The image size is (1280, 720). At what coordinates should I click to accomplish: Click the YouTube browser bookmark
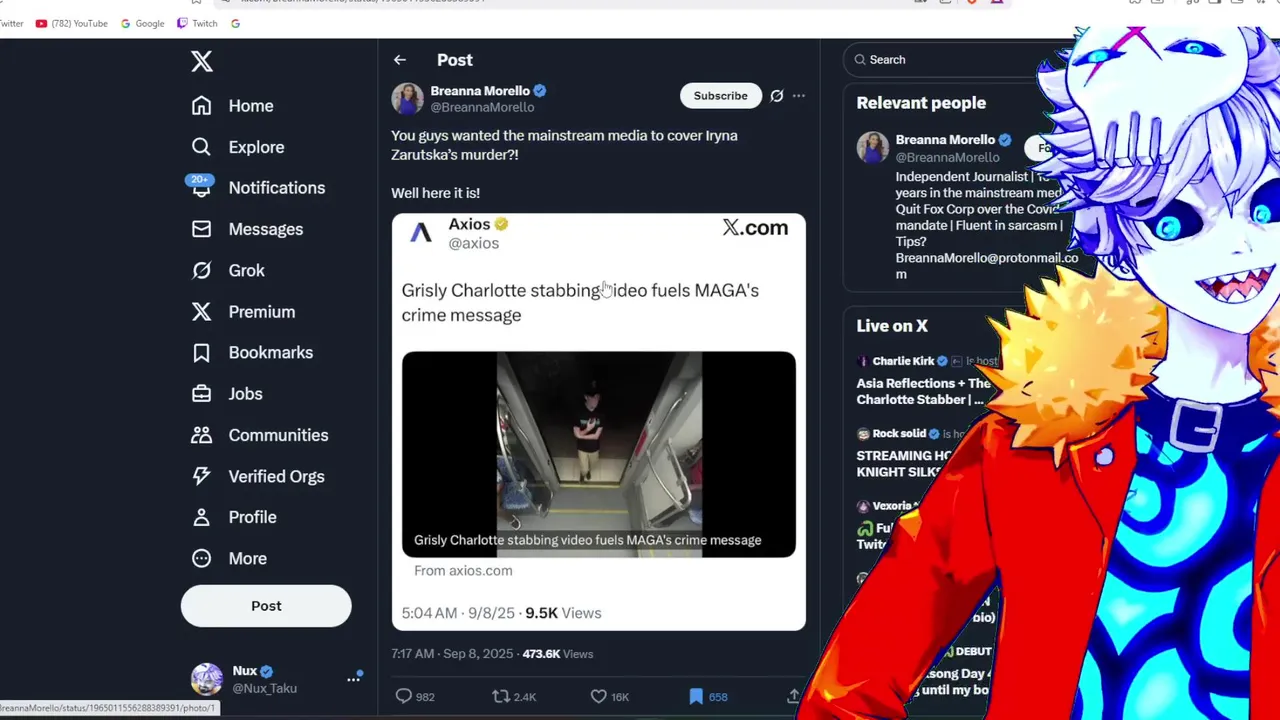(71, 23)
